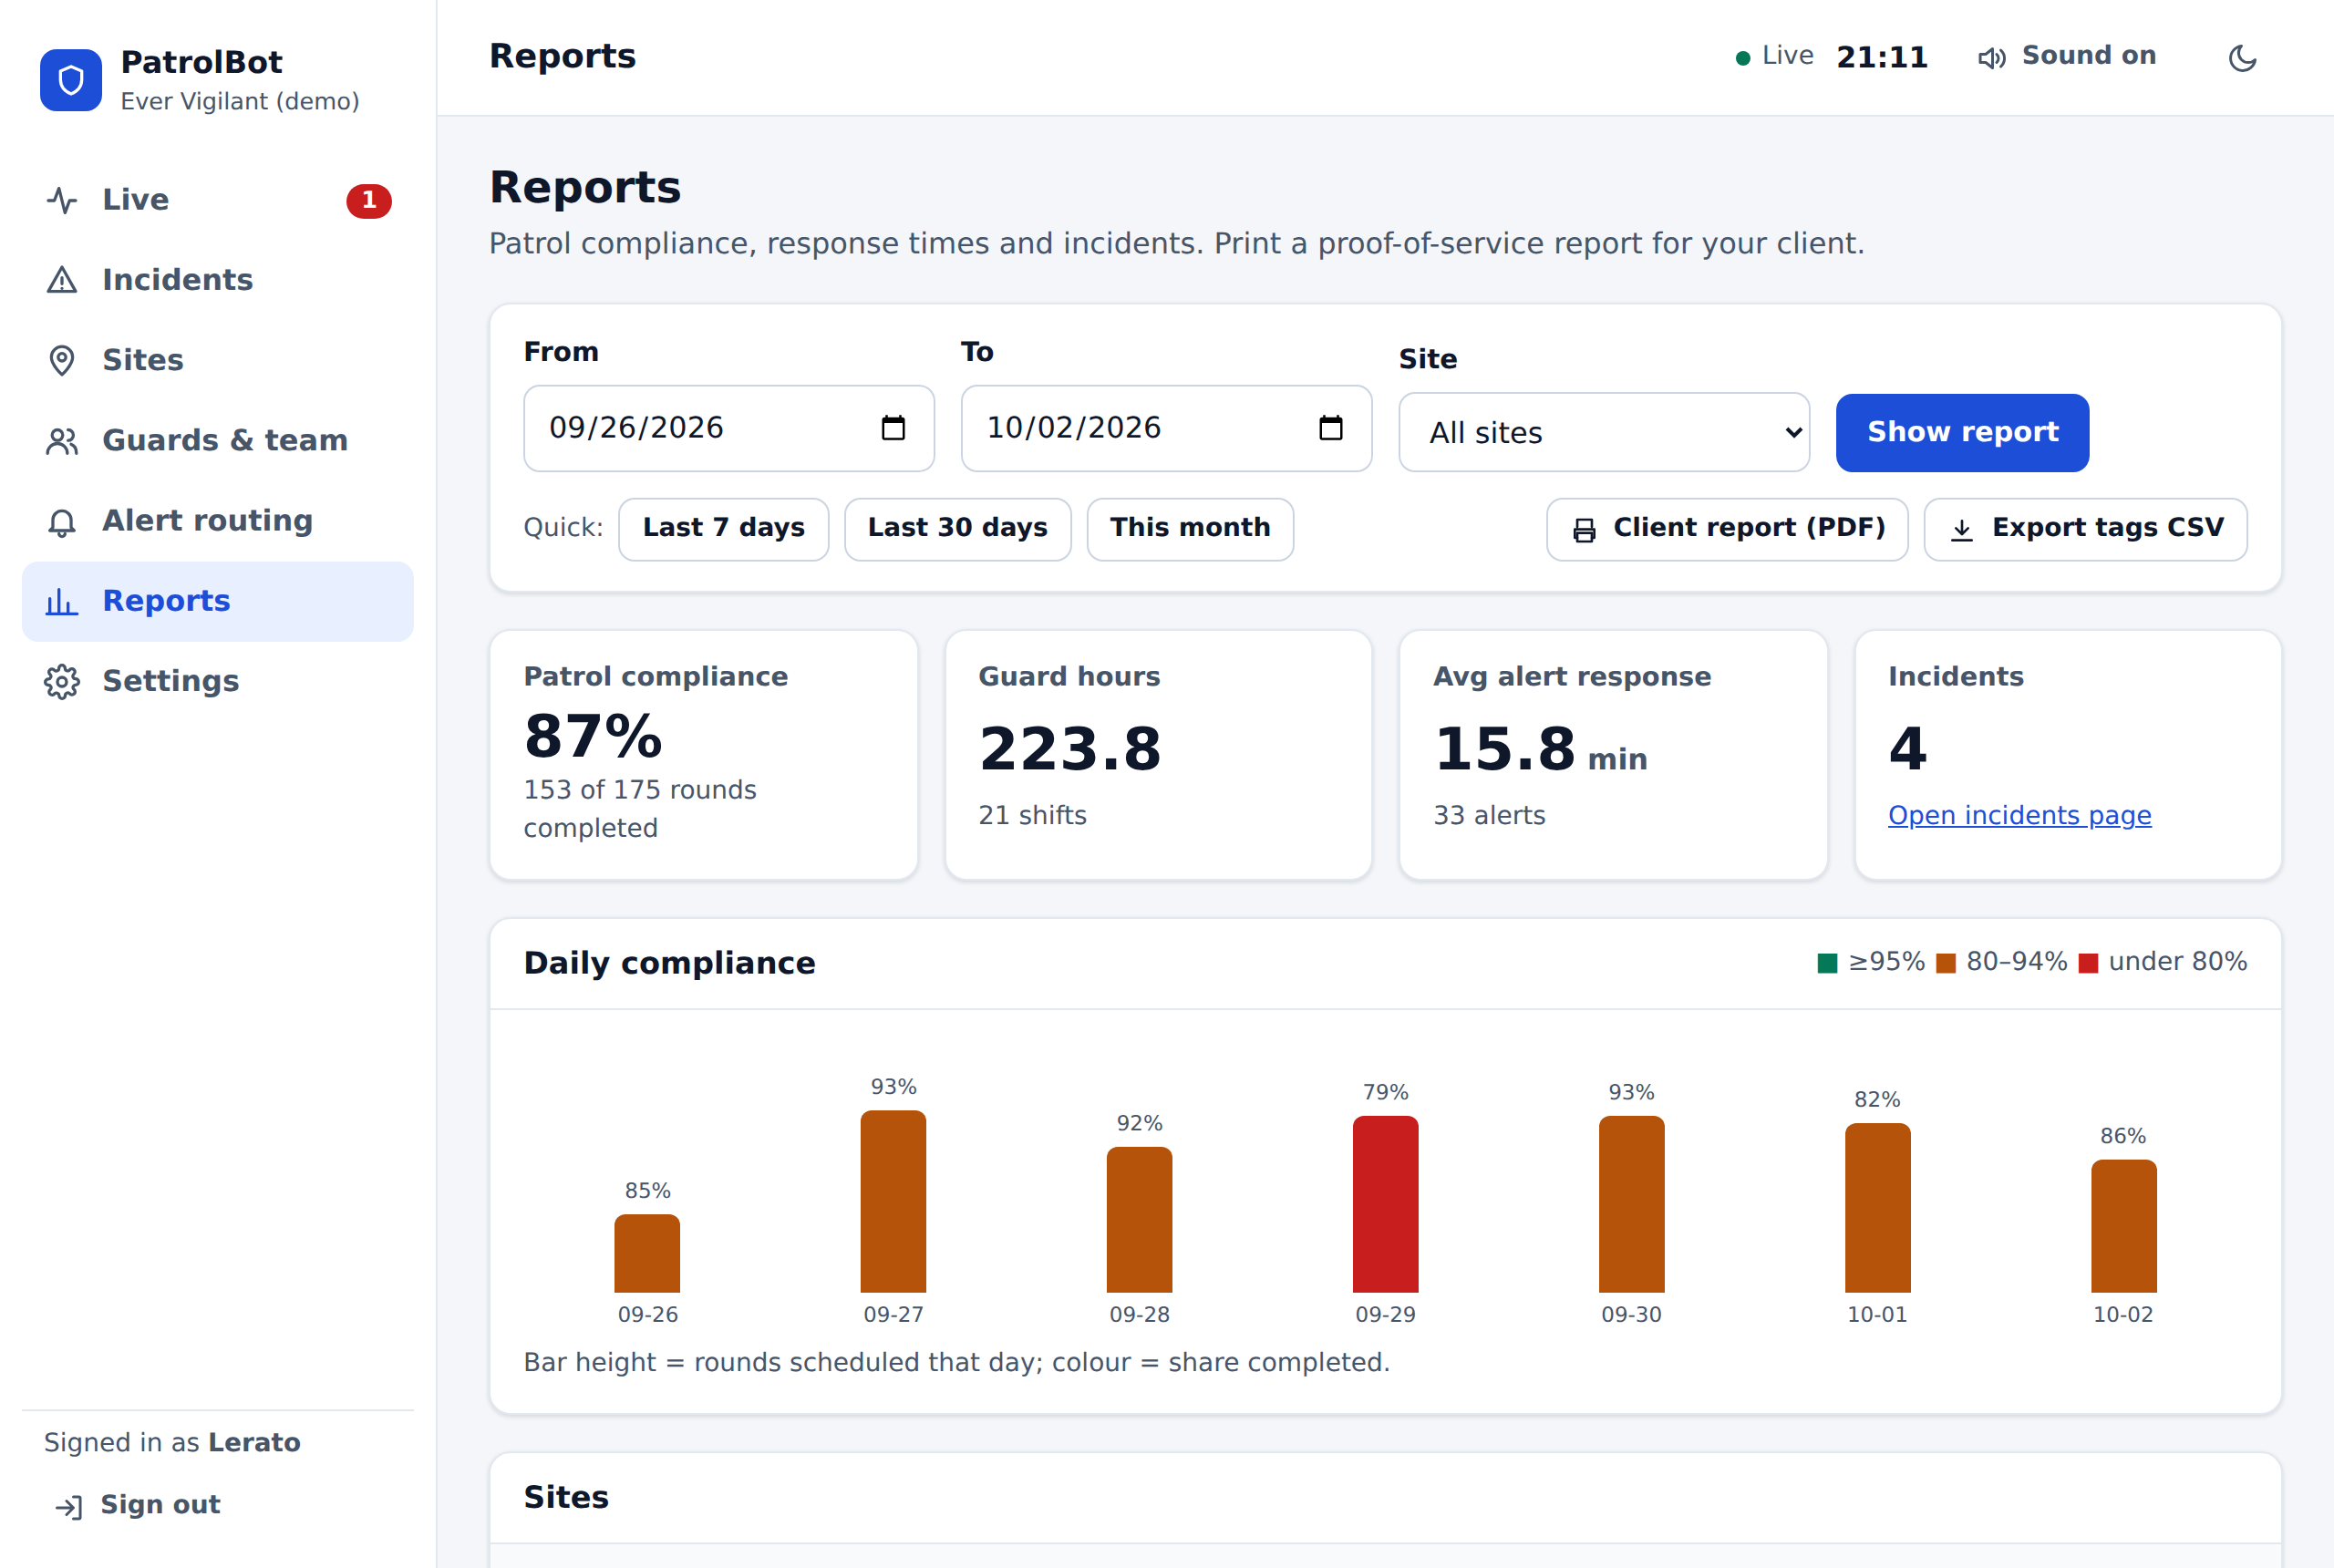Select the Last 30 days quick filter

[x=957, y=529]
